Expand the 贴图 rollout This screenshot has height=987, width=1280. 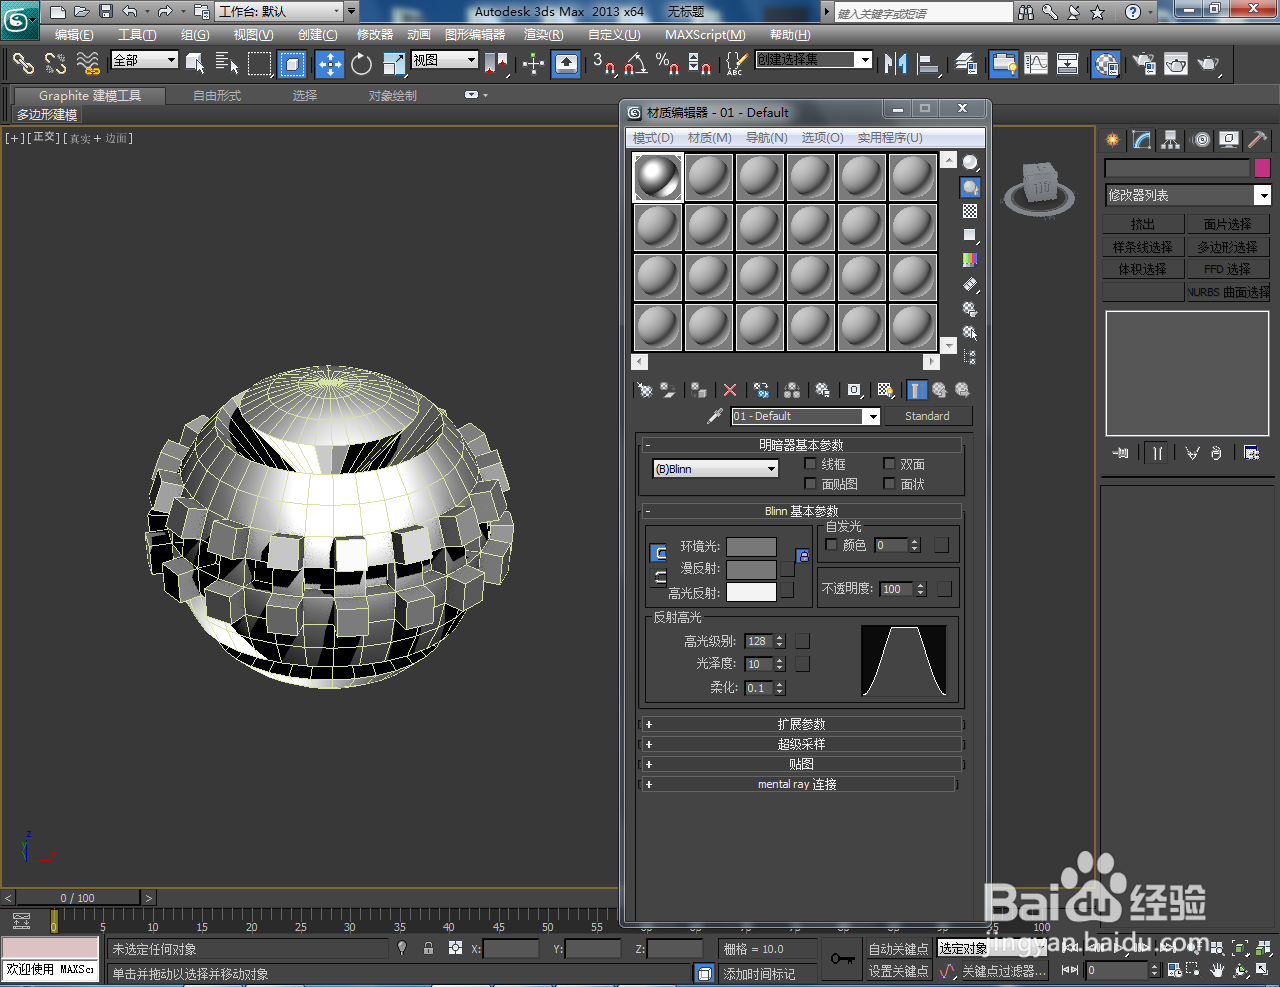click(802, 763)
